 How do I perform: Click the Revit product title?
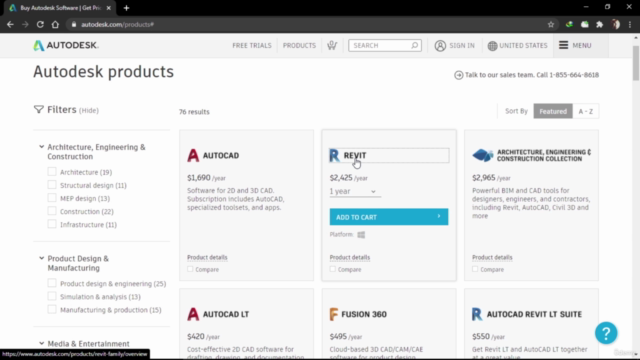[355, 156]
